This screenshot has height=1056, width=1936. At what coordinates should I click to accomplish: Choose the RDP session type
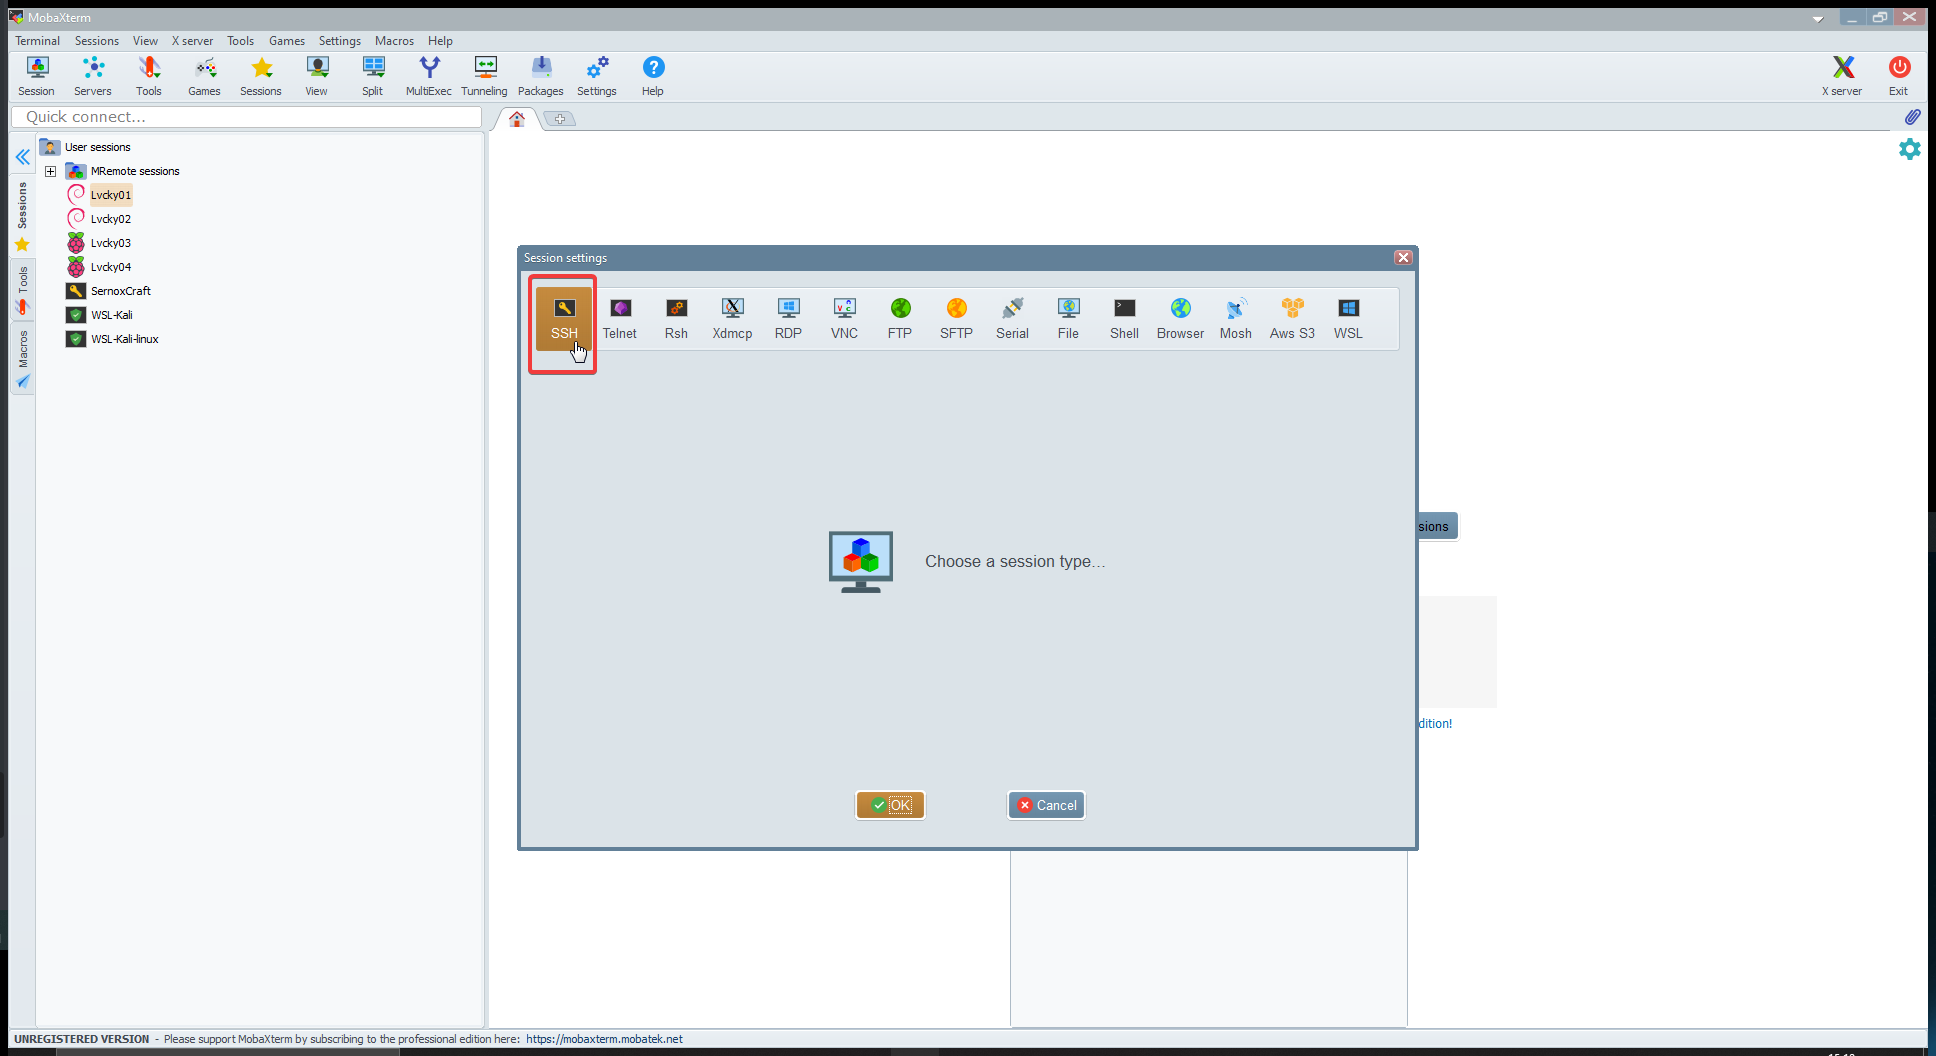788,318
